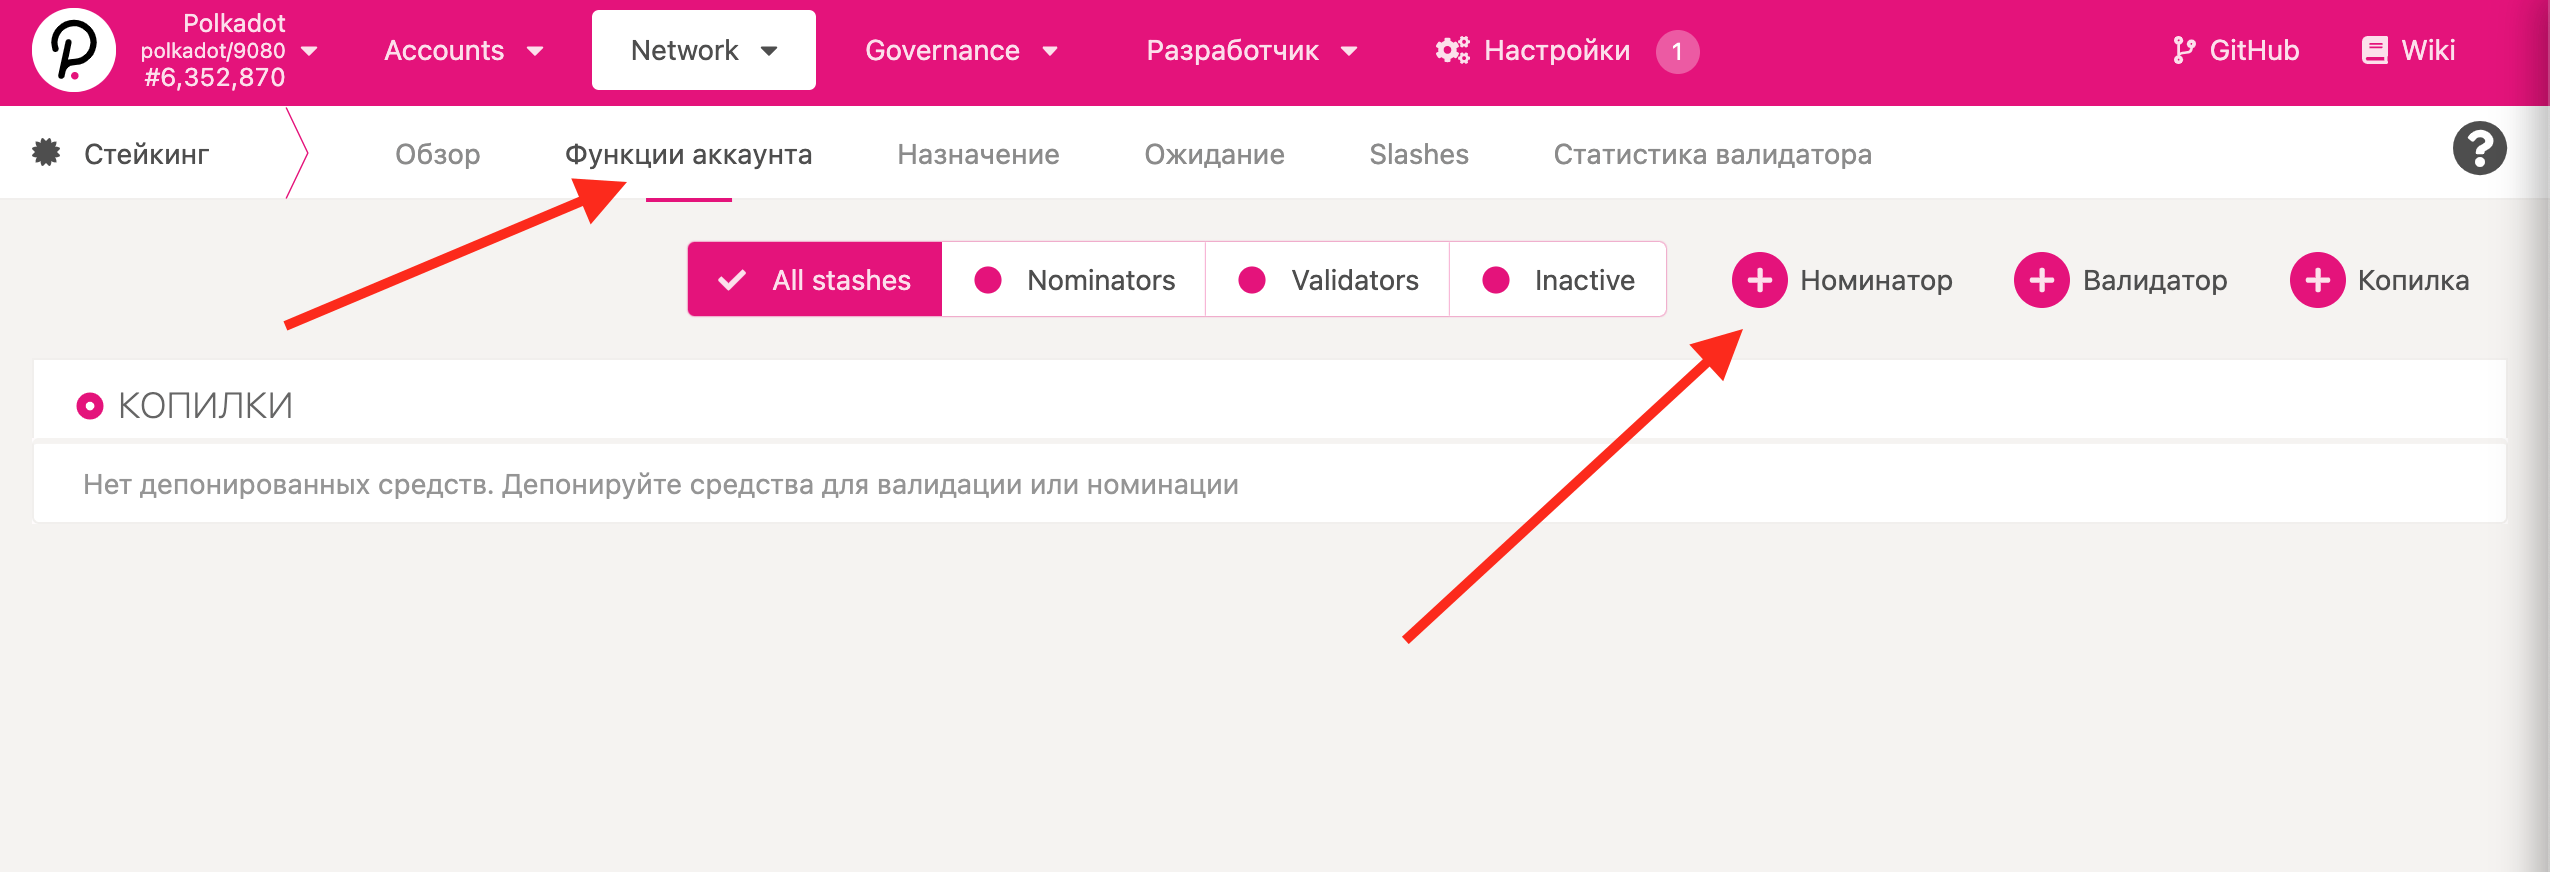The height and width of the screenshot is (872, 2550).
Task: Expand the Accounts dropdown menu
Action: 464,50
